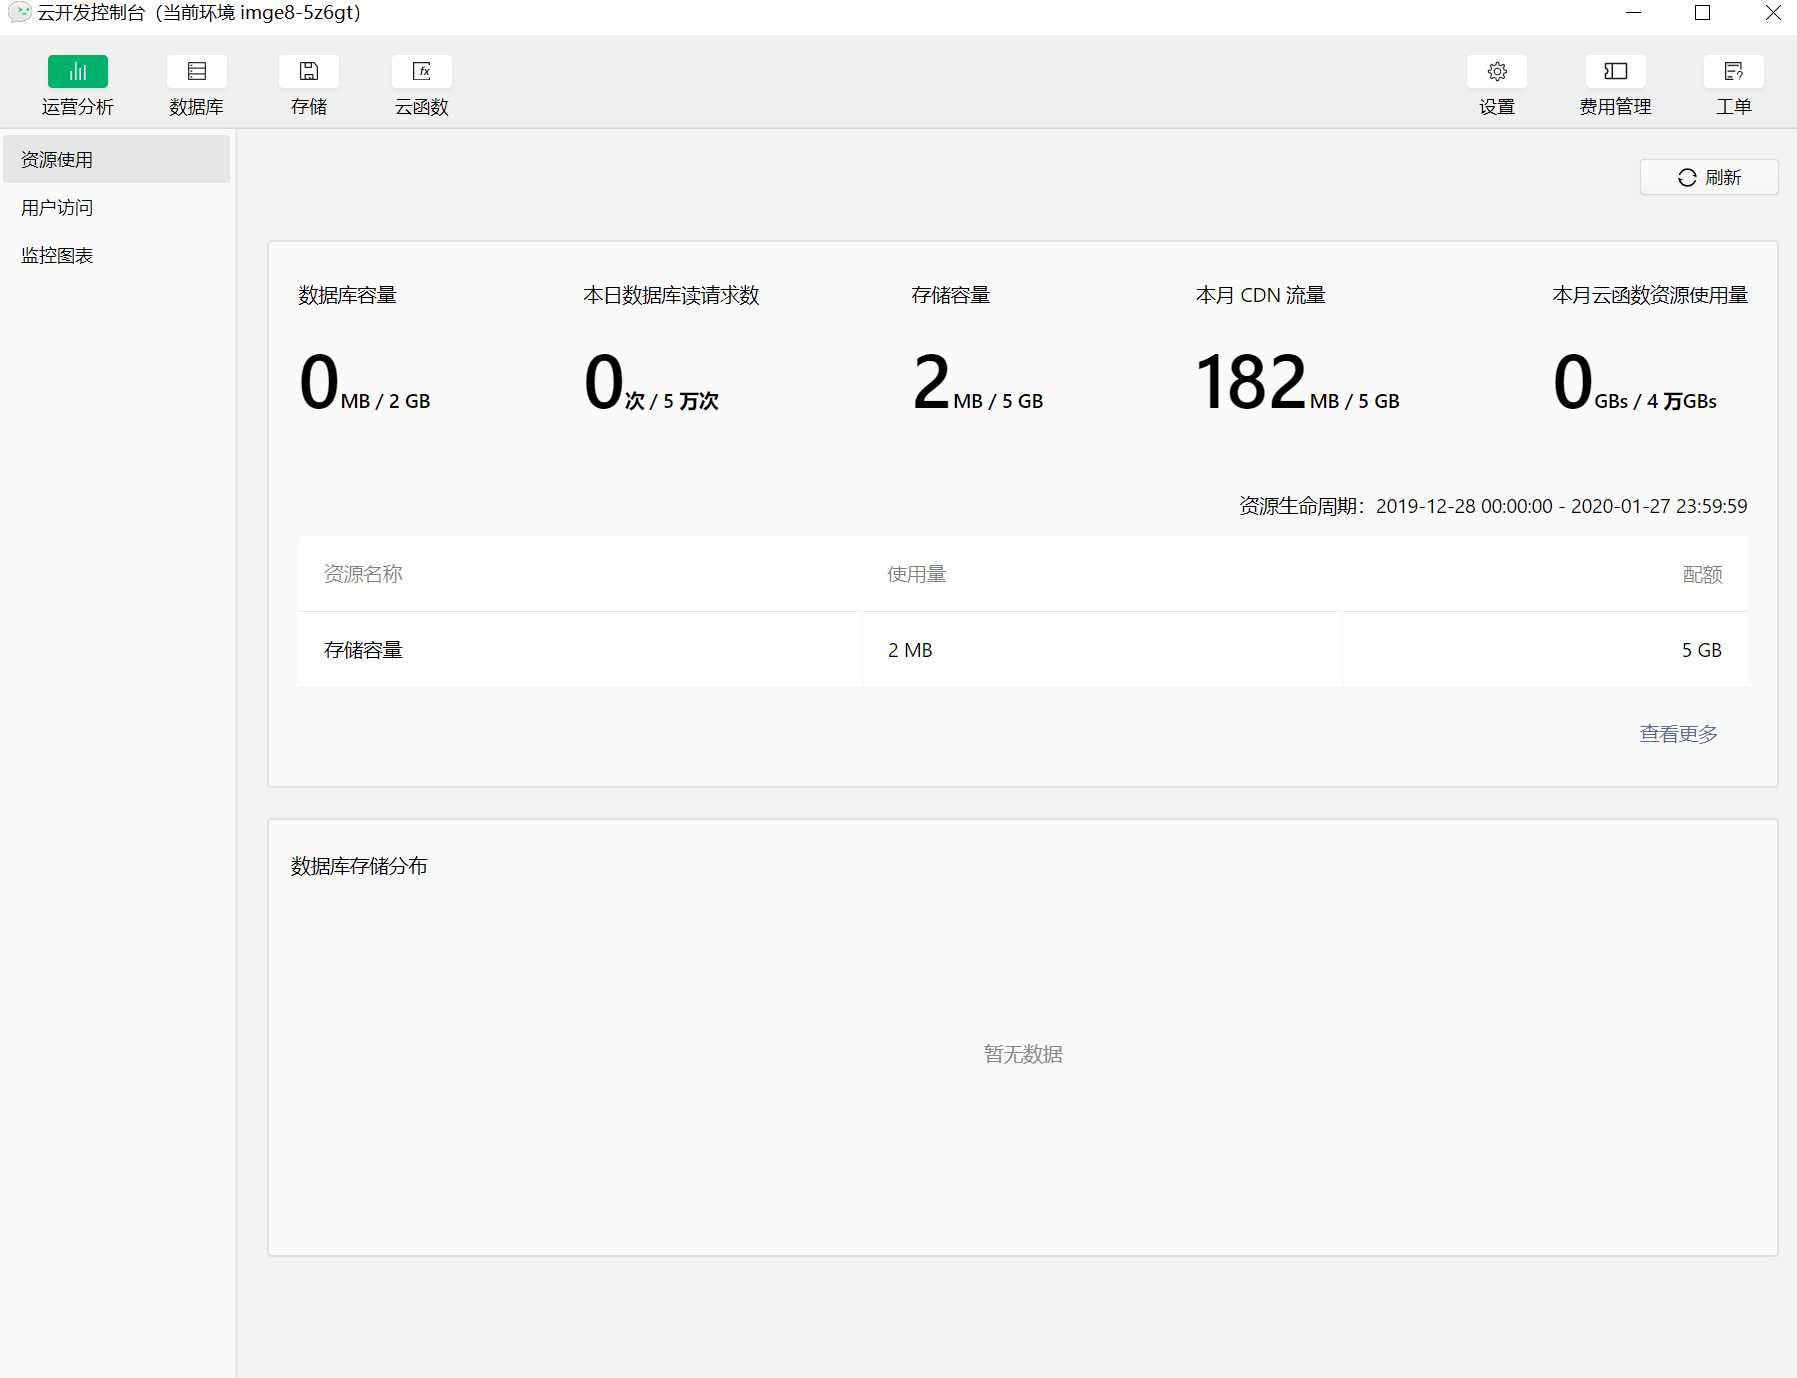Open the 运营分析 analytics icon
Image resolution: width=1797 pixels, height=1378 pixels.
78,71
